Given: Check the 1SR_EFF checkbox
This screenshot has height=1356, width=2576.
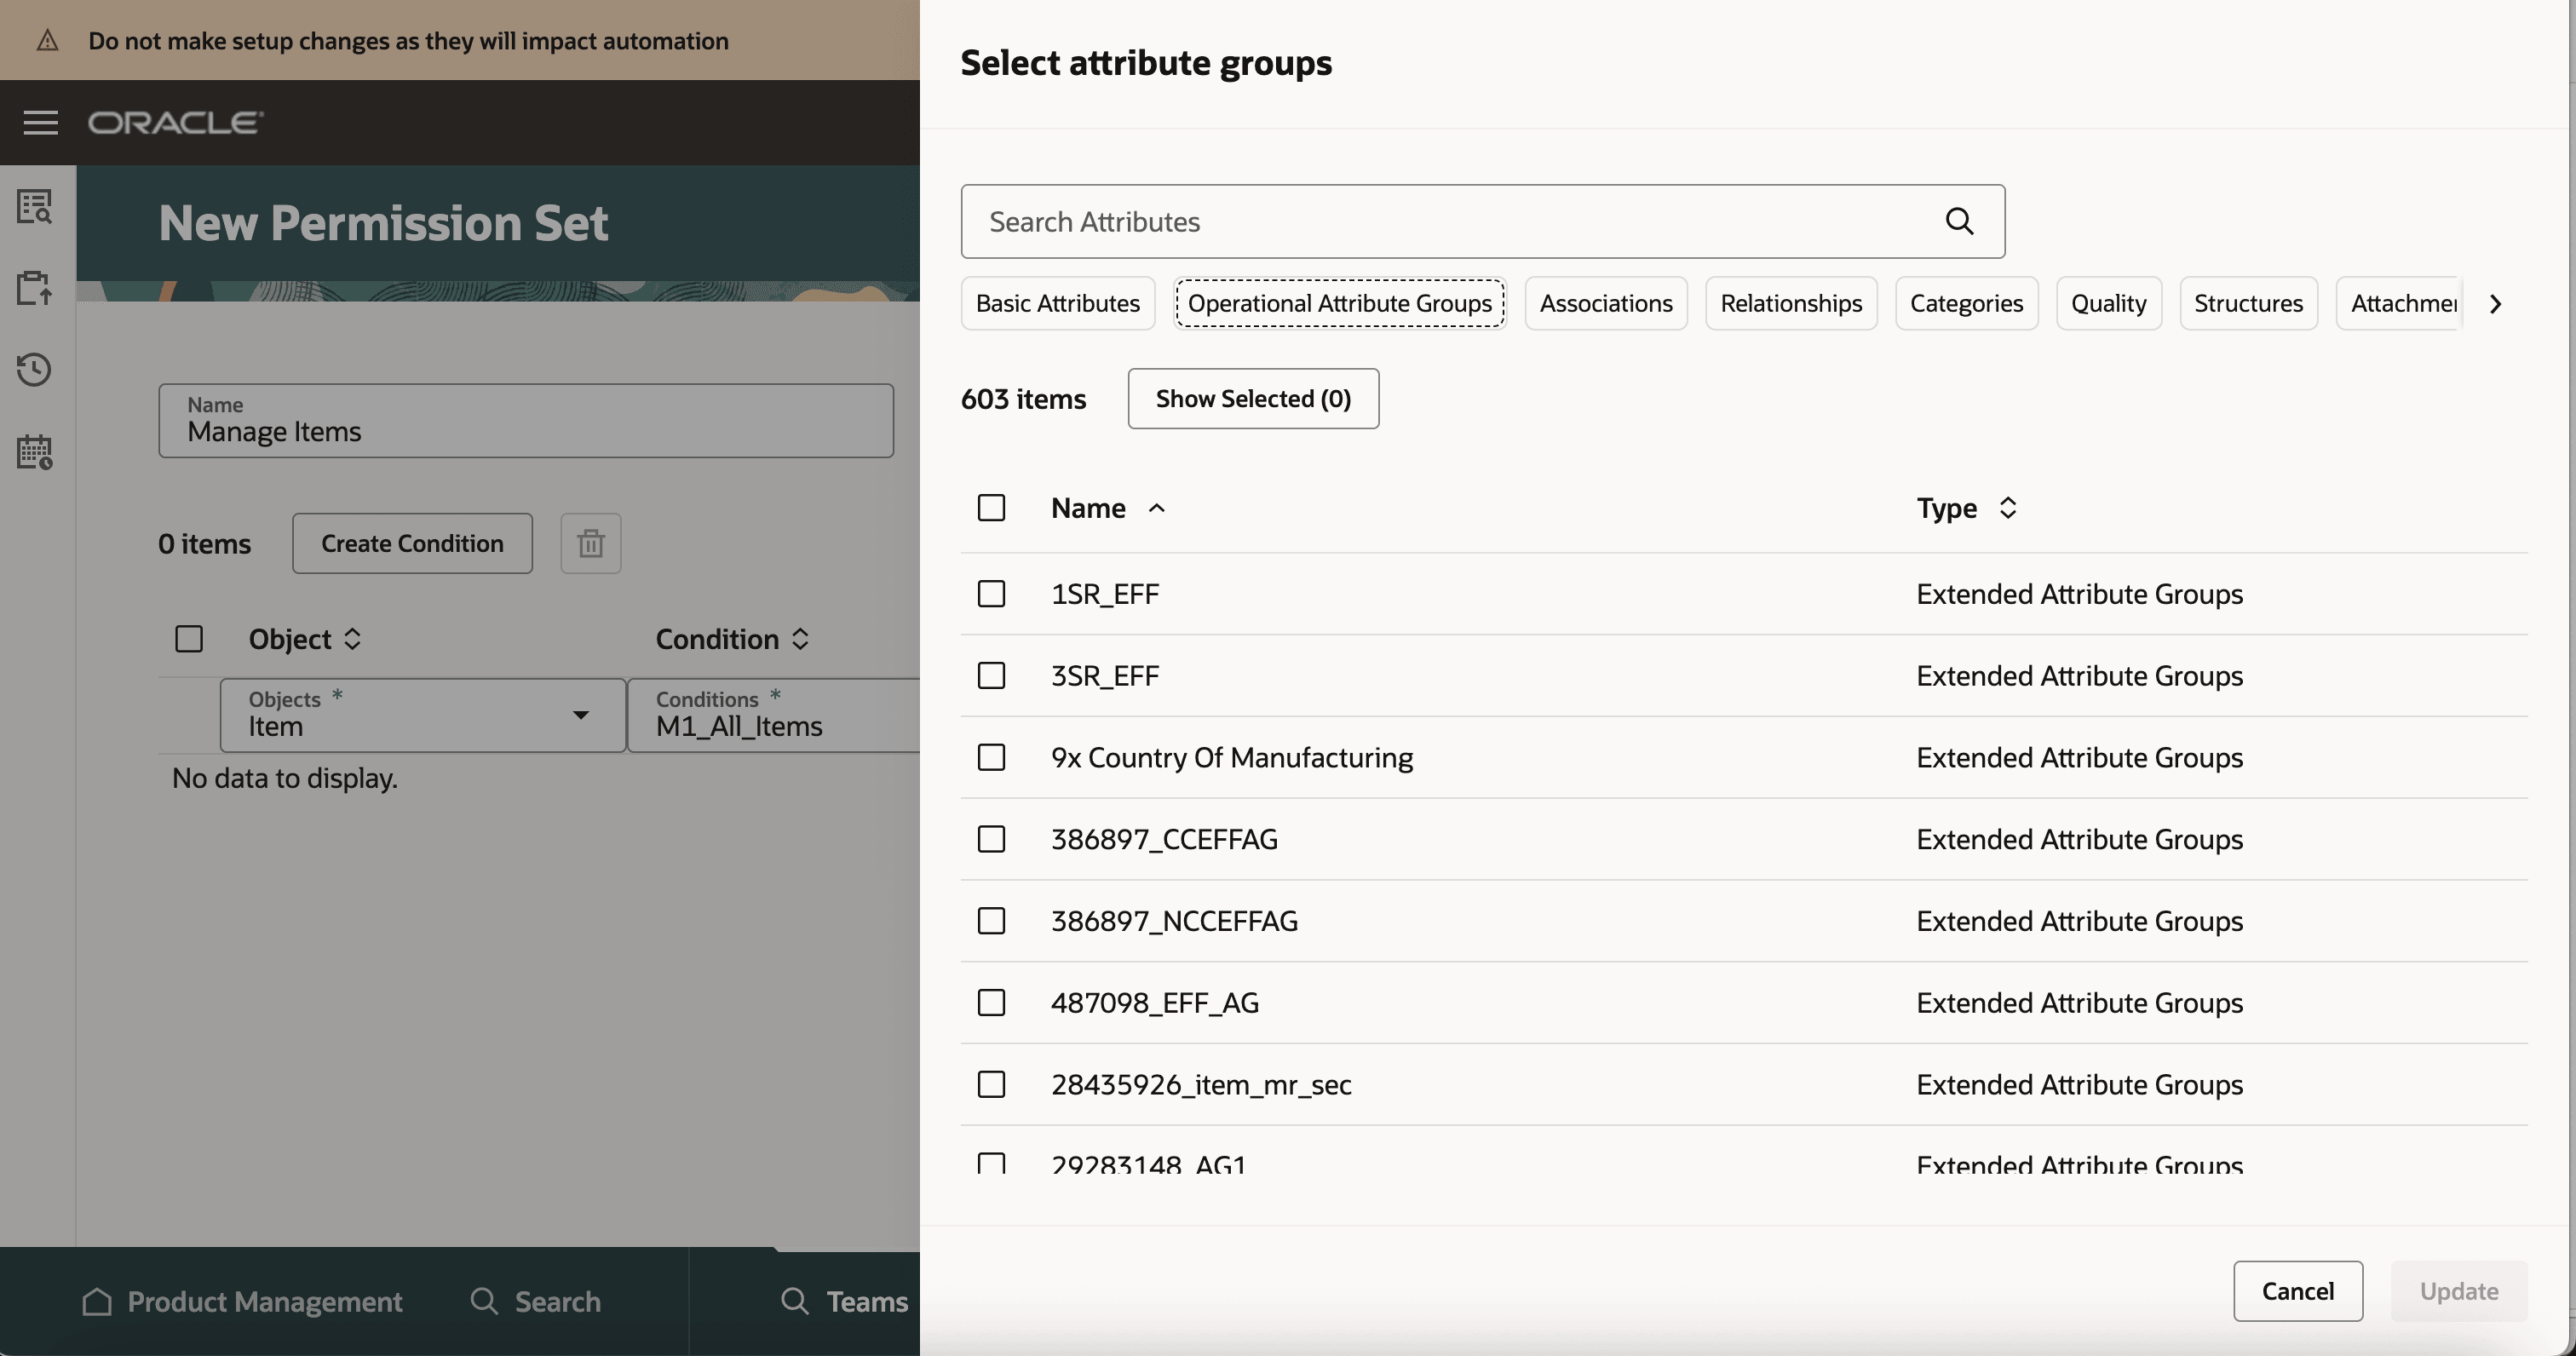Looking at the screenshot, I should 991,594.
